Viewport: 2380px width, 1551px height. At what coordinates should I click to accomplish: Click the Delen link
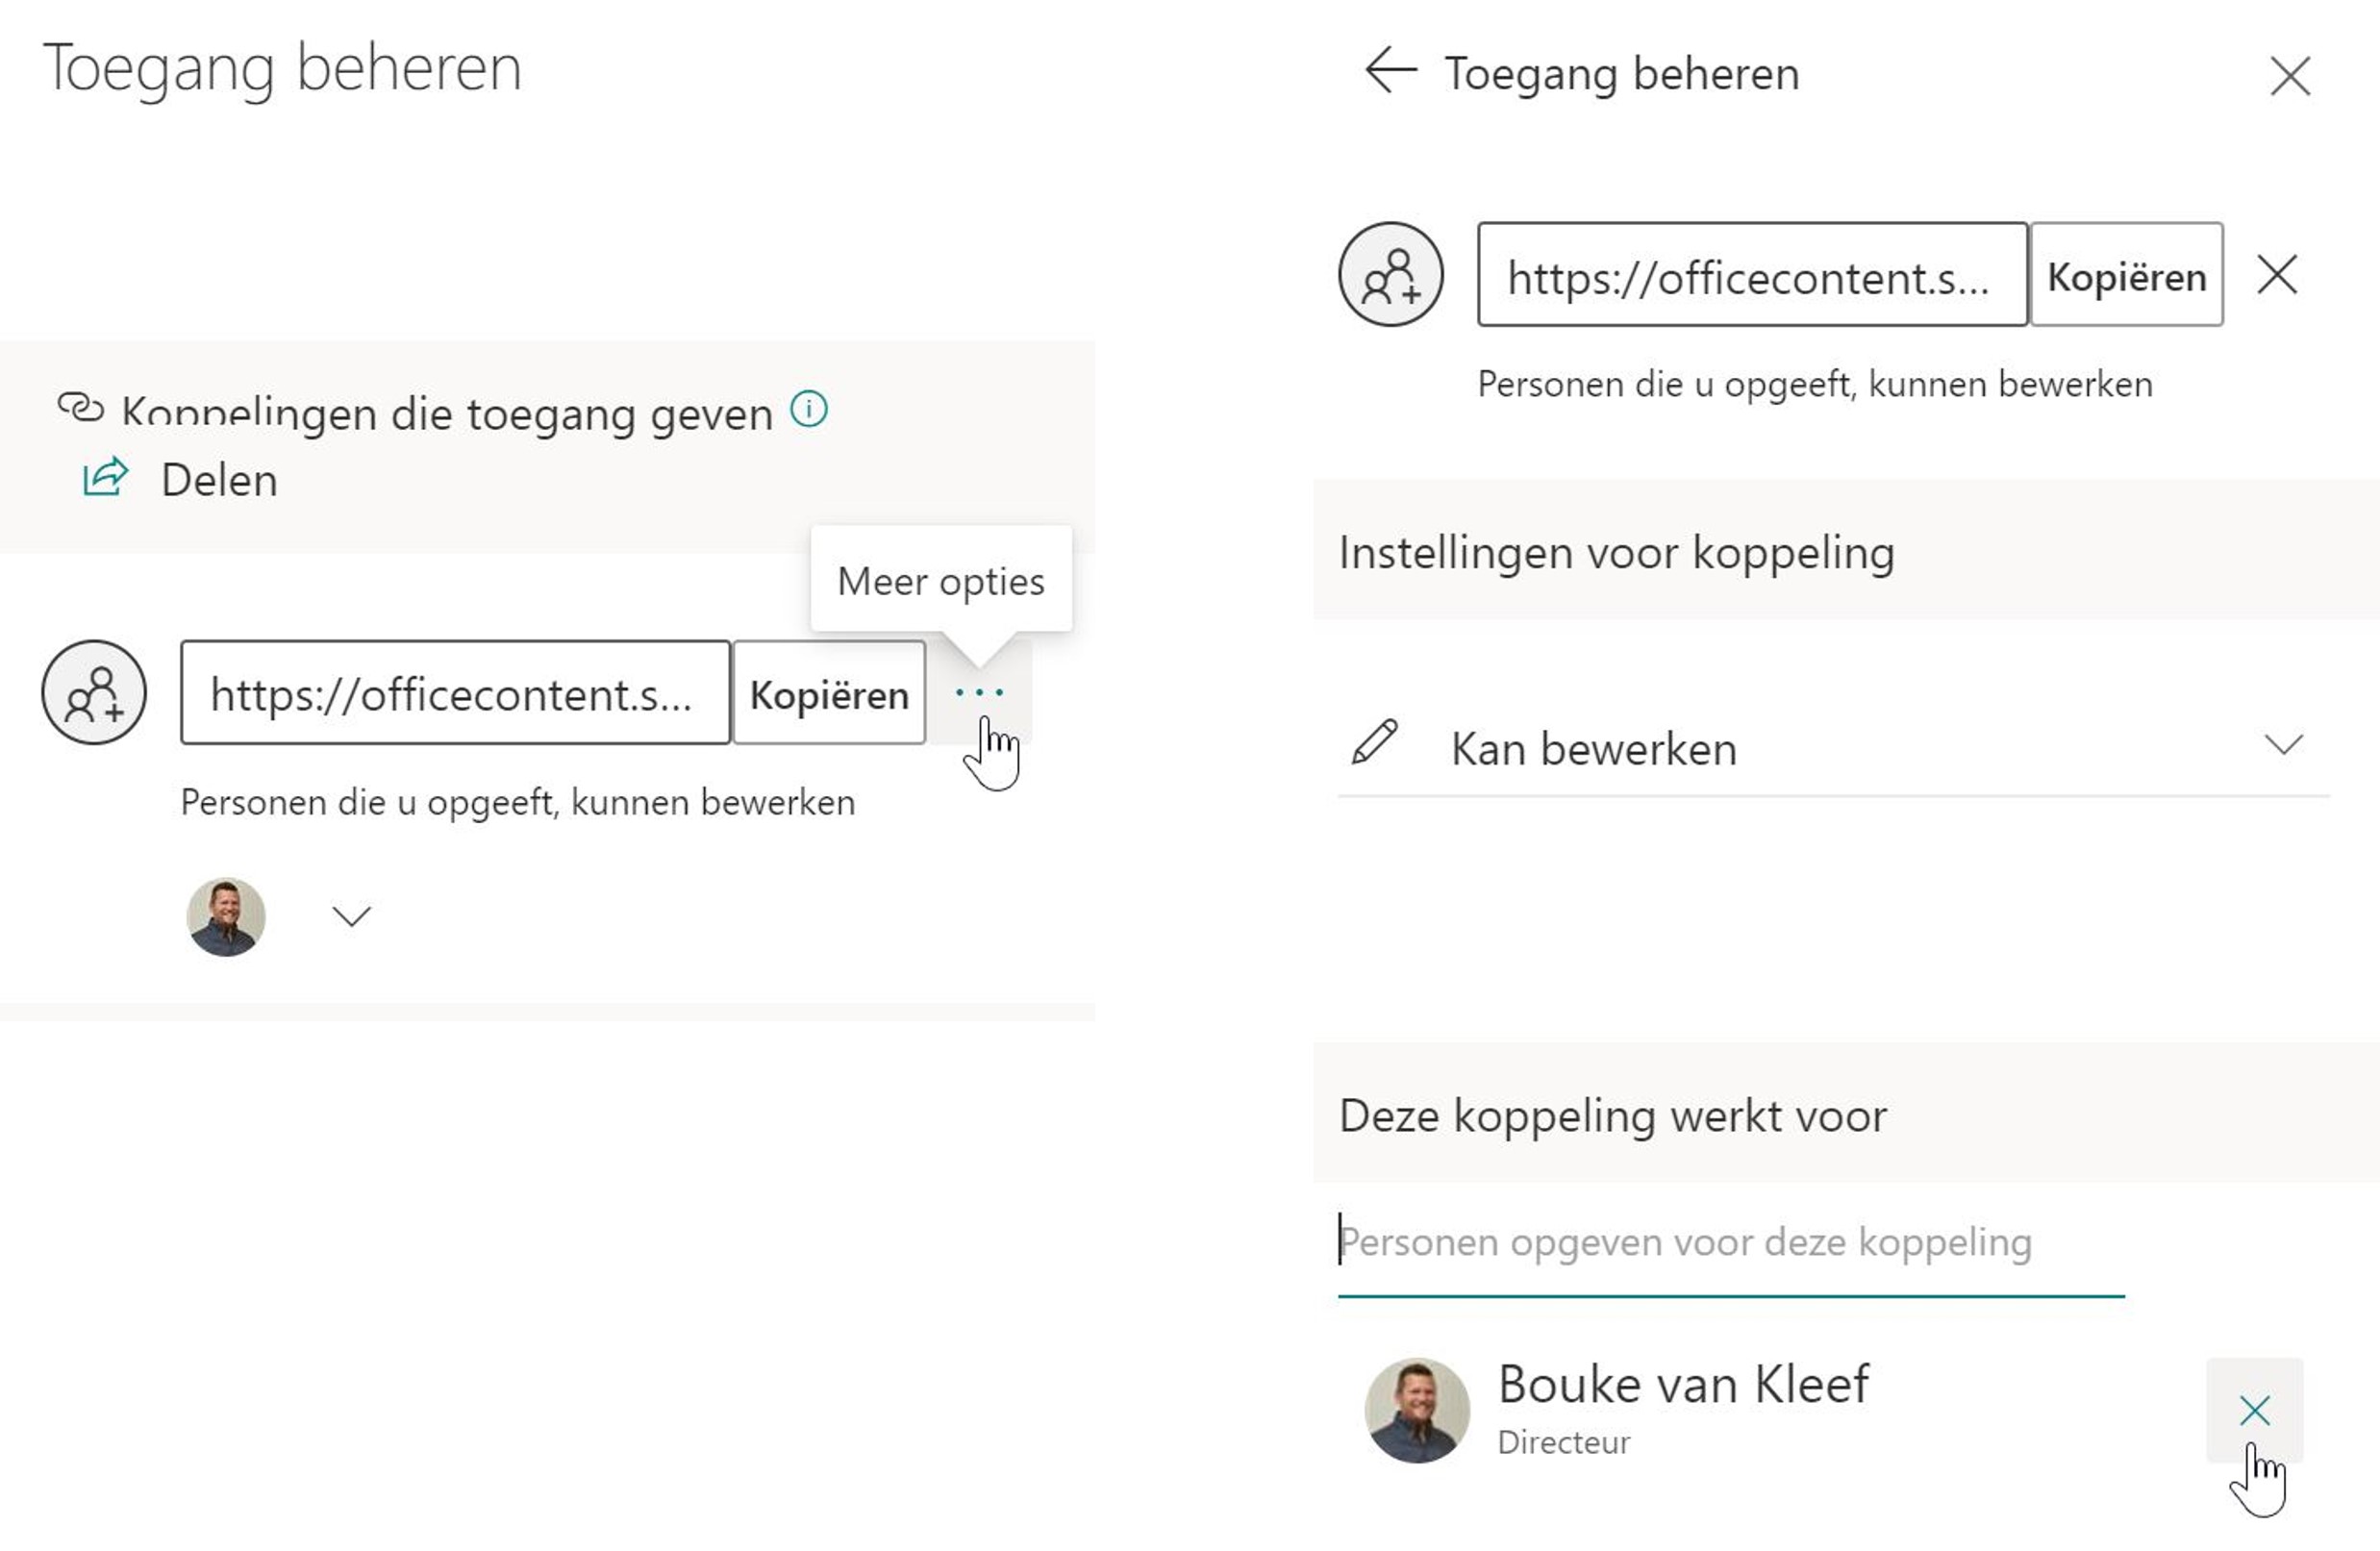pyautogui.click(x=219, y=480)
